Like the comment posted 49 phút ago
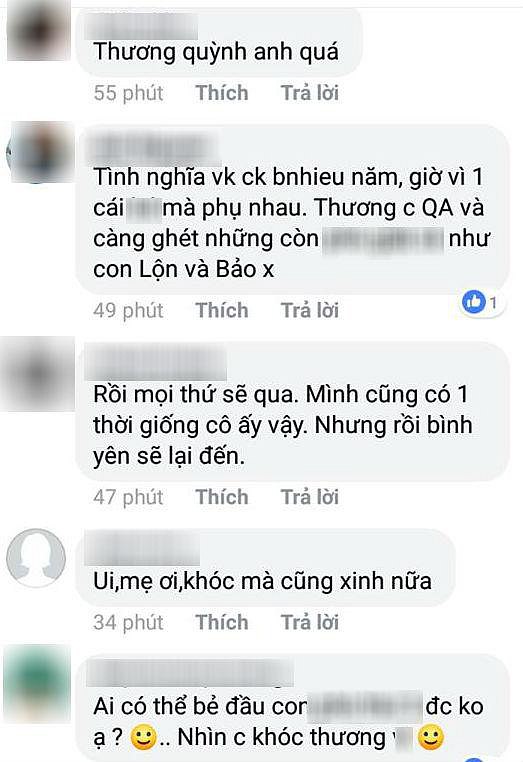 (222, 310)
